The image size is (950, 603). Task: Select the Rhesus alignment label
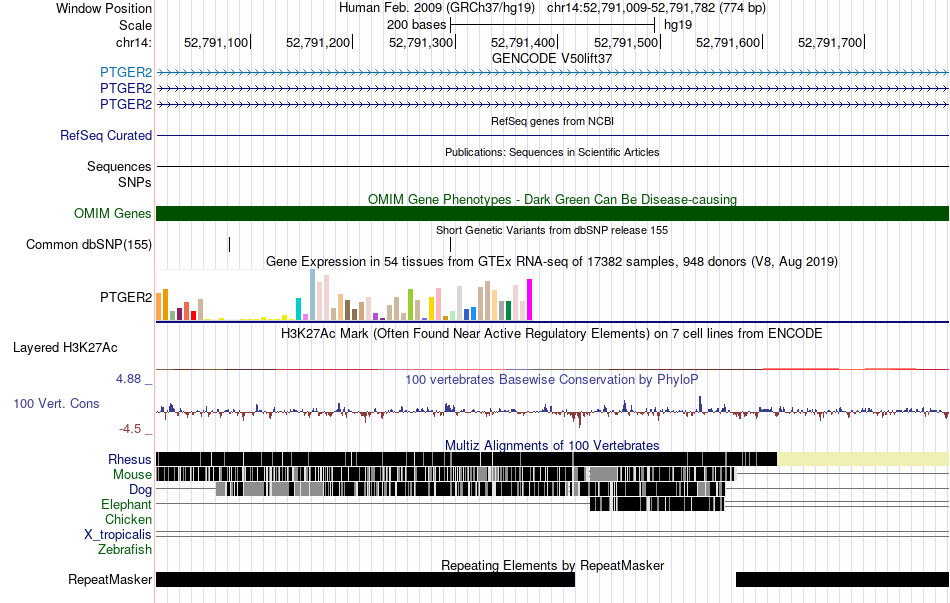click(130, 459)
